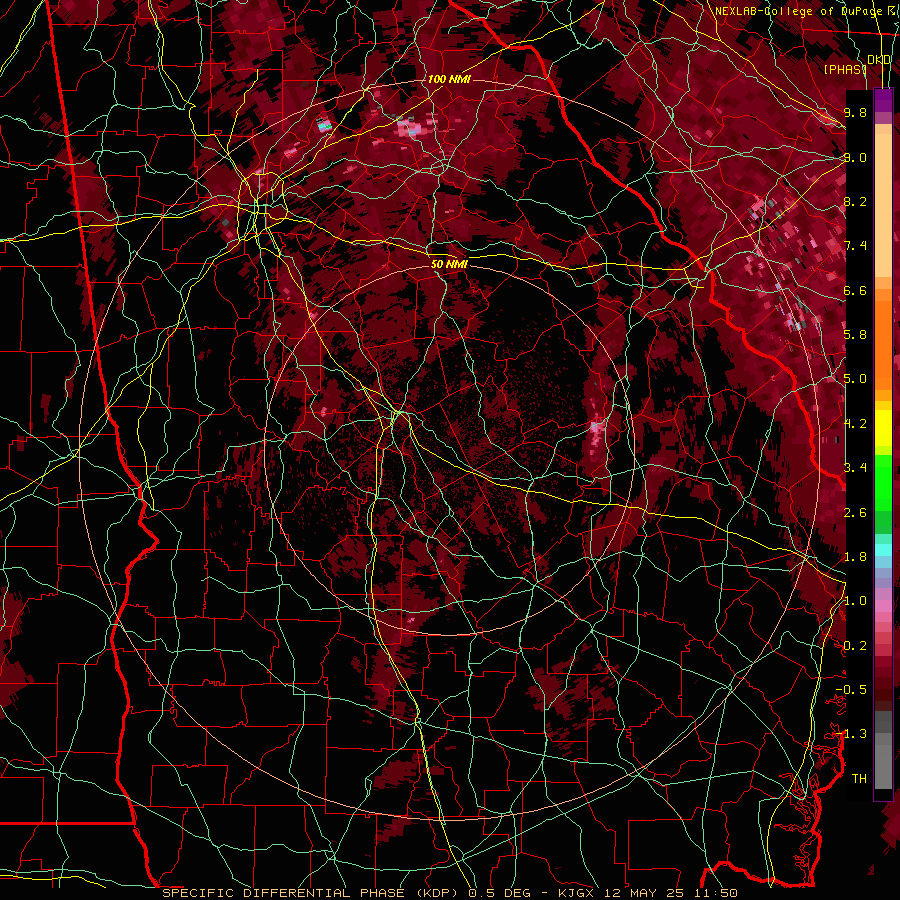Viewport: 900px width, 900px height.
Task: Click the 1.8 value on the color scale
Action: click(855, 557)
